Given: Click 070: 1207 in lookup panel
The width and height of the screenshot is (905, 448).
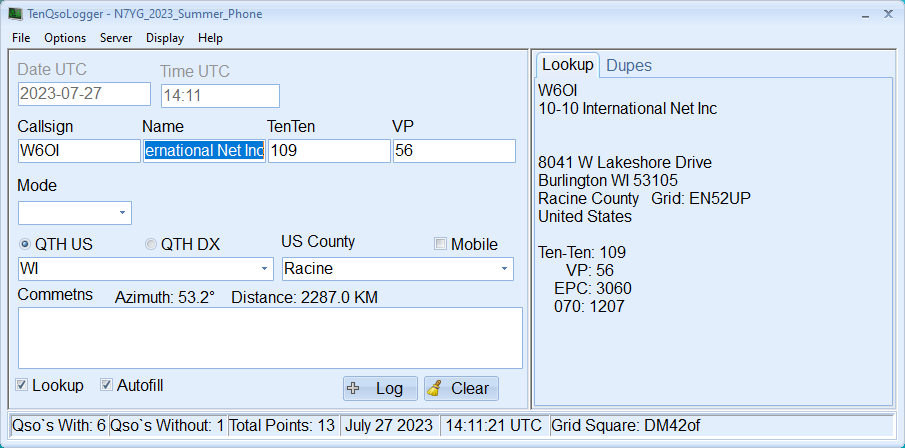Looking at the screenshot, I should (x=589, y=306).
